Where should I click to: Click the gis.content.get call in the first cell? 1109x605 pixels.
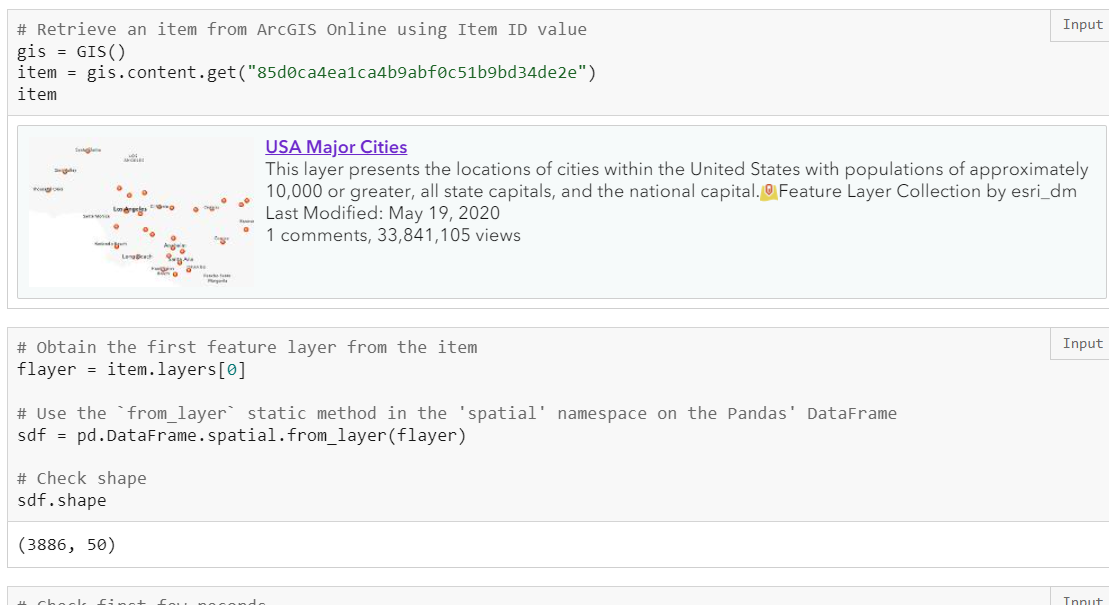pyautogui.click(x=160, y=73)
